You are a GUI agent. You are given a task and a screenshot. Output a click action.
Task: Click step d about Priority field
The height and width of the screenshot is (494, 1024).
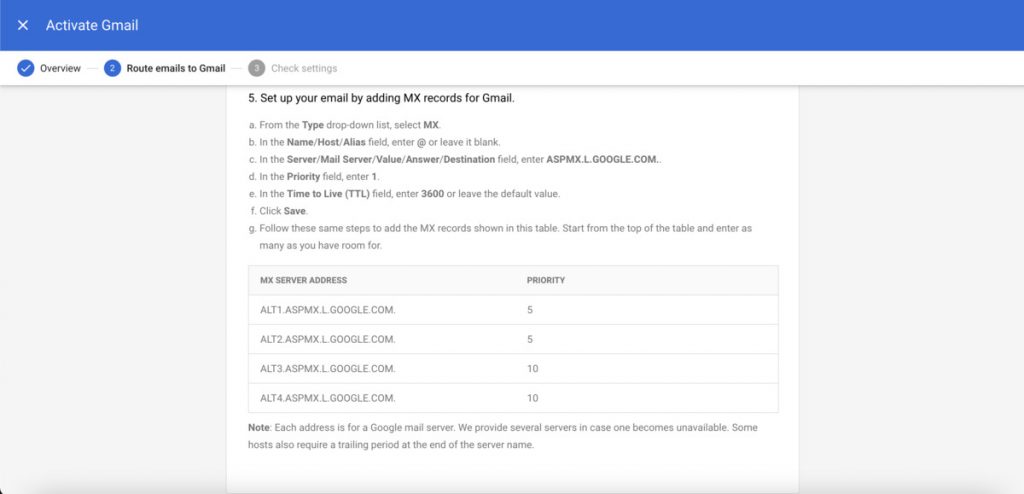pyautogui.click(x=314, y=176)
